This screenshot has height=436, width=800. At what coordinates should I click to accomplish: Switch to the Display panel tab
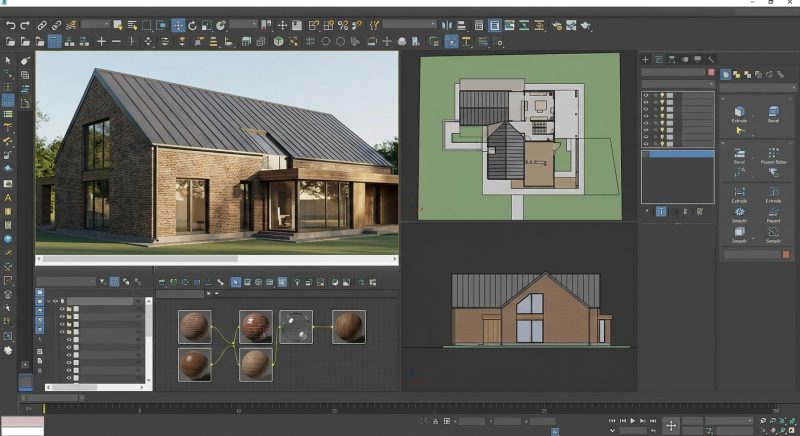(697, 60)
